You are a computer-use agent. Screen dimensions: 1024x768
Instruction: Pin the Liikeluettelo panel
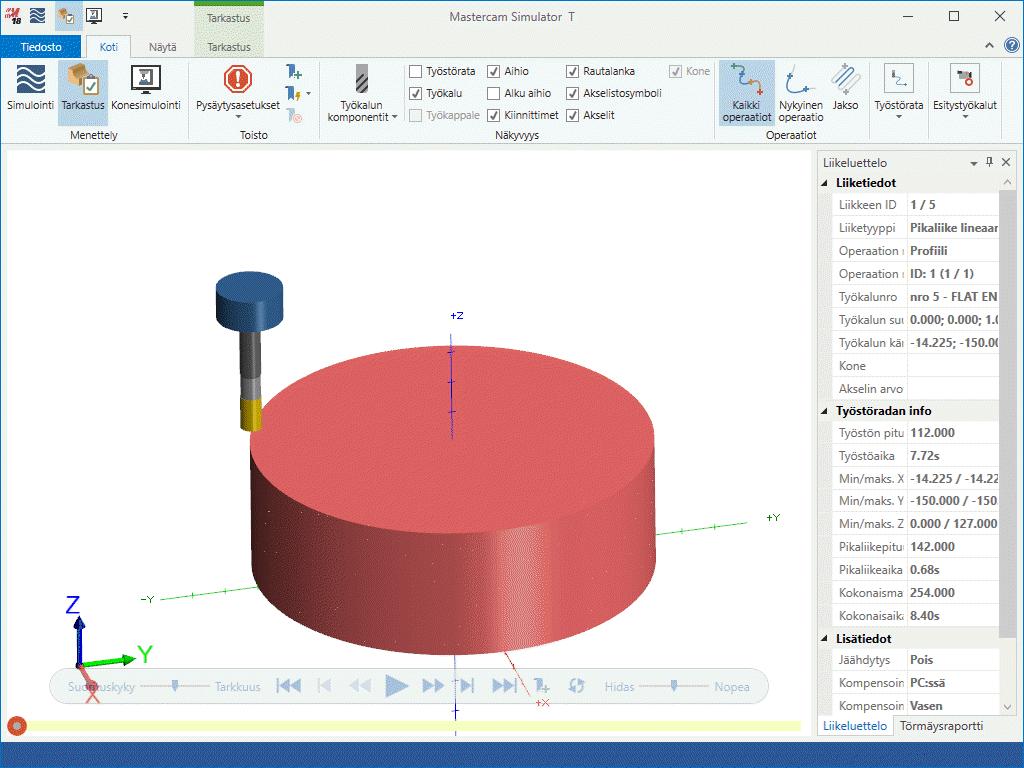click(x=989, y=162)
